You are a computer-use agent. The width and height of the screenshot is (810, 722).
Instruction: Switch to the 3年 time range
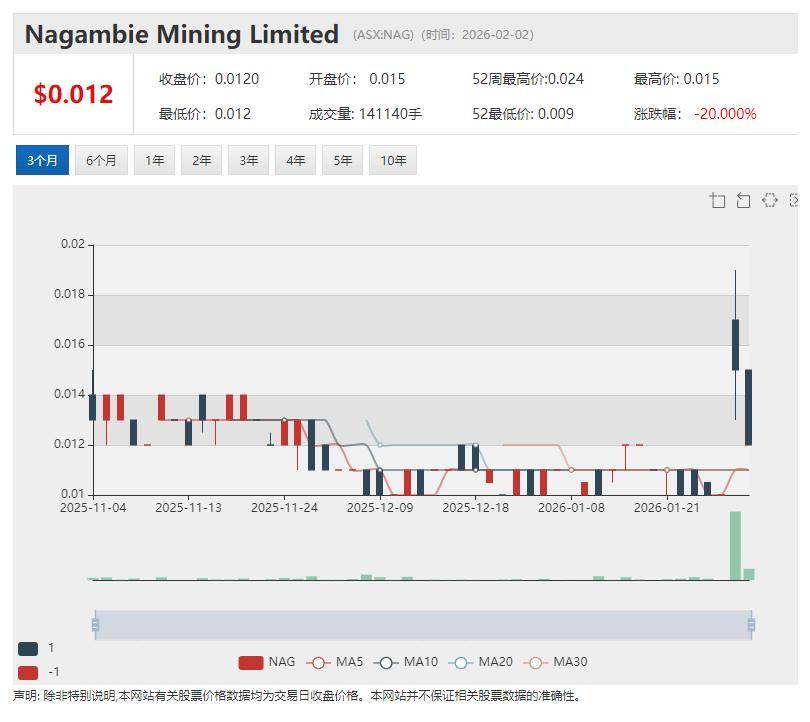248,160
